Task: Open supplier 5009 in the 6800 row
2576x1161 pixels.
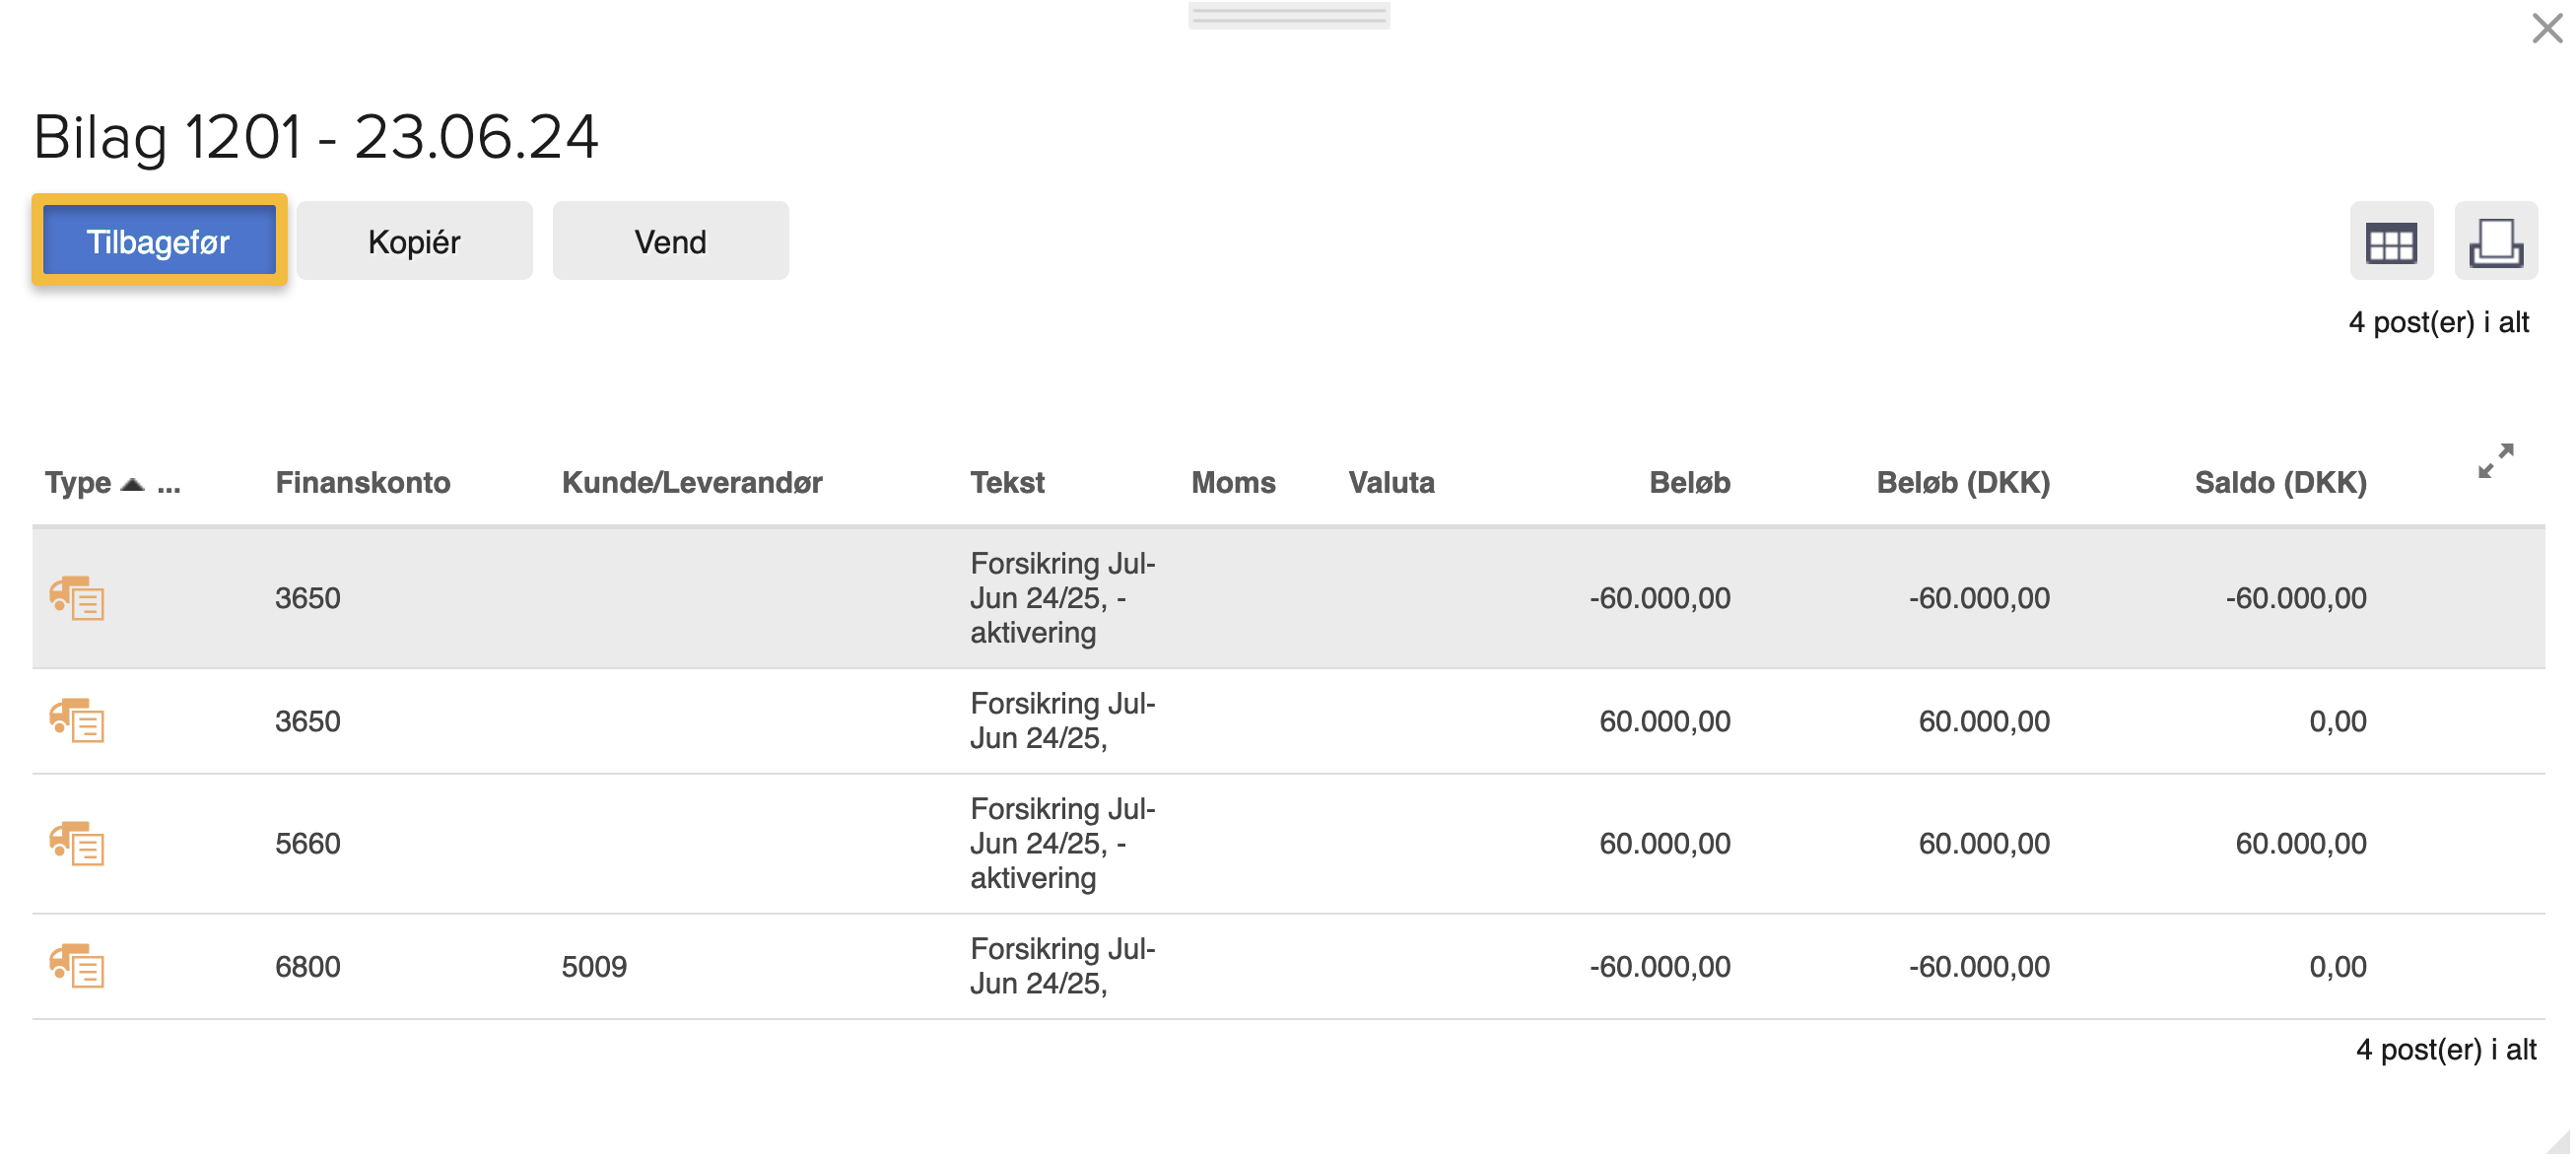Action: point(594,966)
